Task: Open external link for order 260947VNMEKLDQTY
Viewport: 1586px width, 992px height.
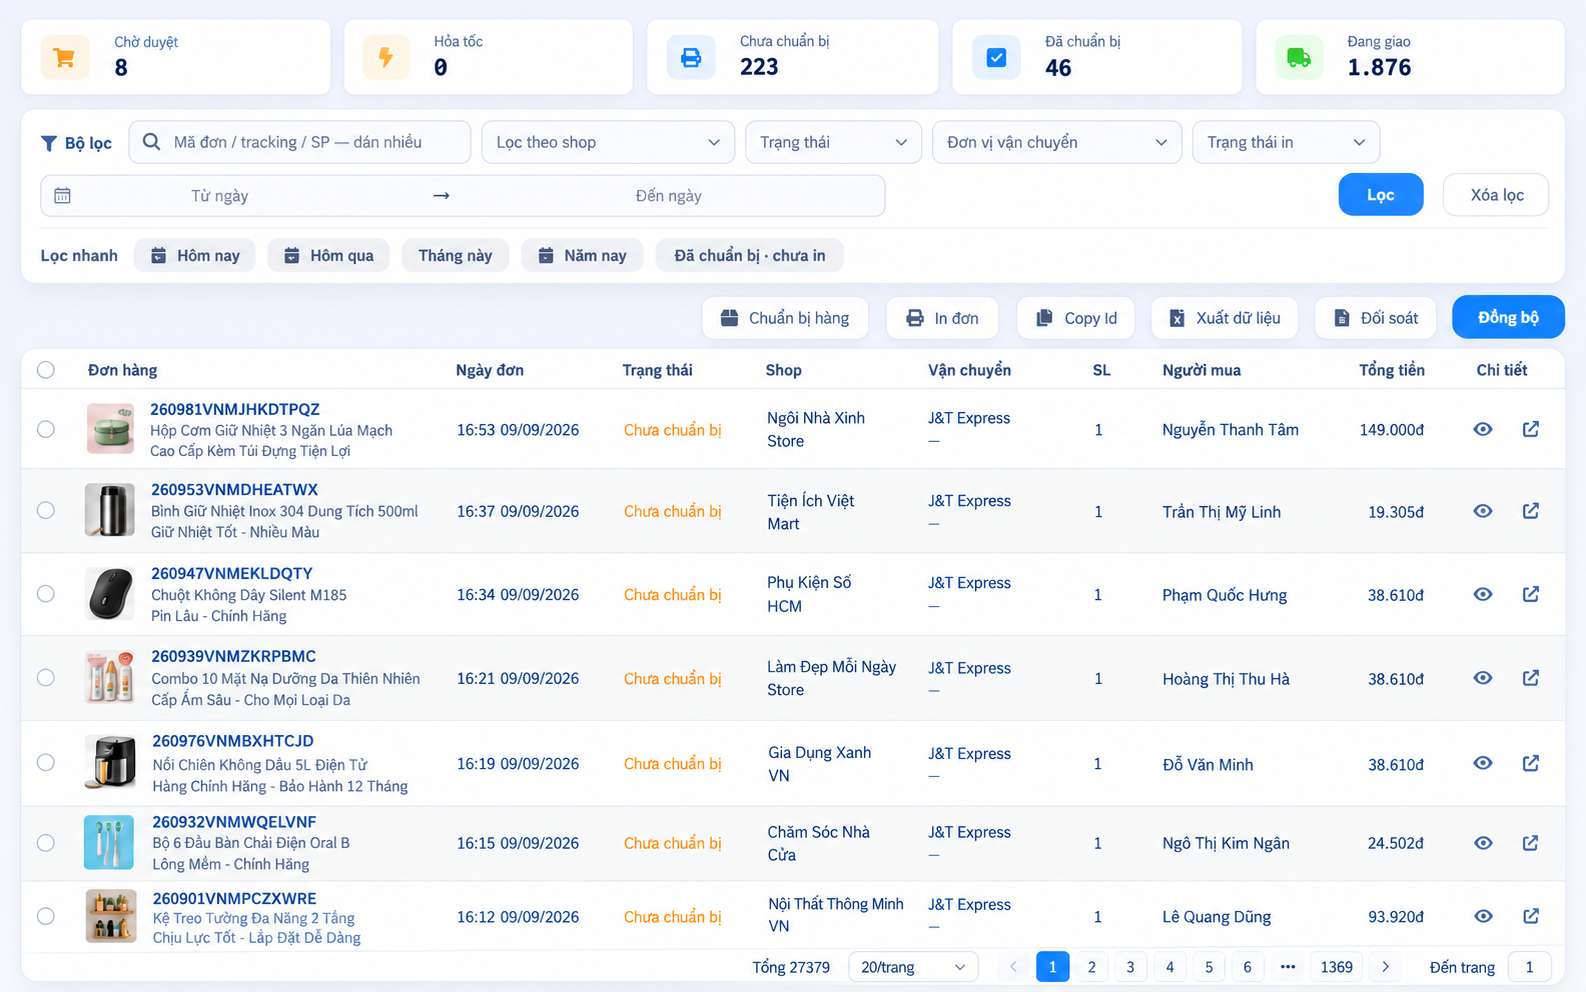Action: coord(1530,594)
